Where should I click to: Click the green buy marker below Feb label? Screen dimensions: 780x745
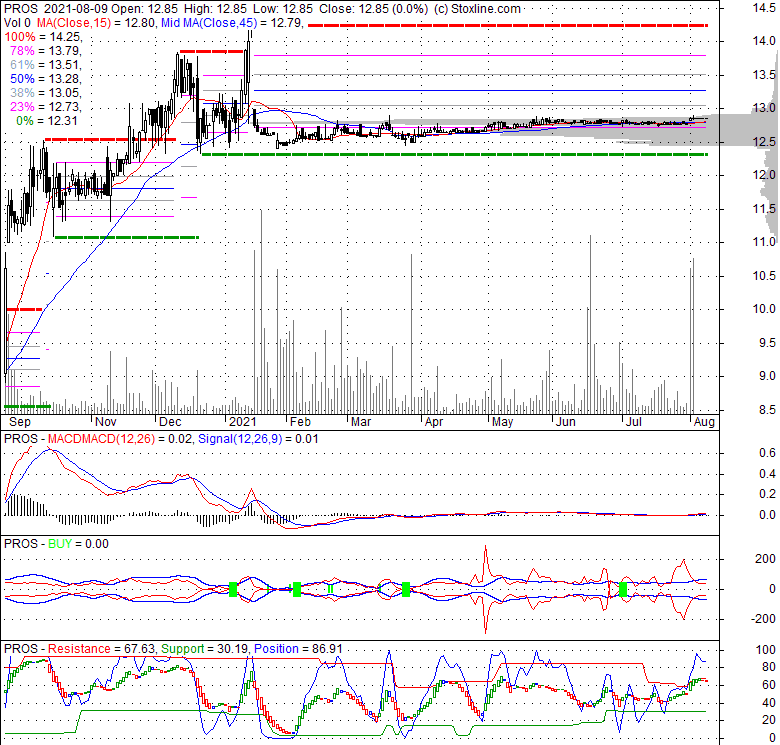point(297,589)
